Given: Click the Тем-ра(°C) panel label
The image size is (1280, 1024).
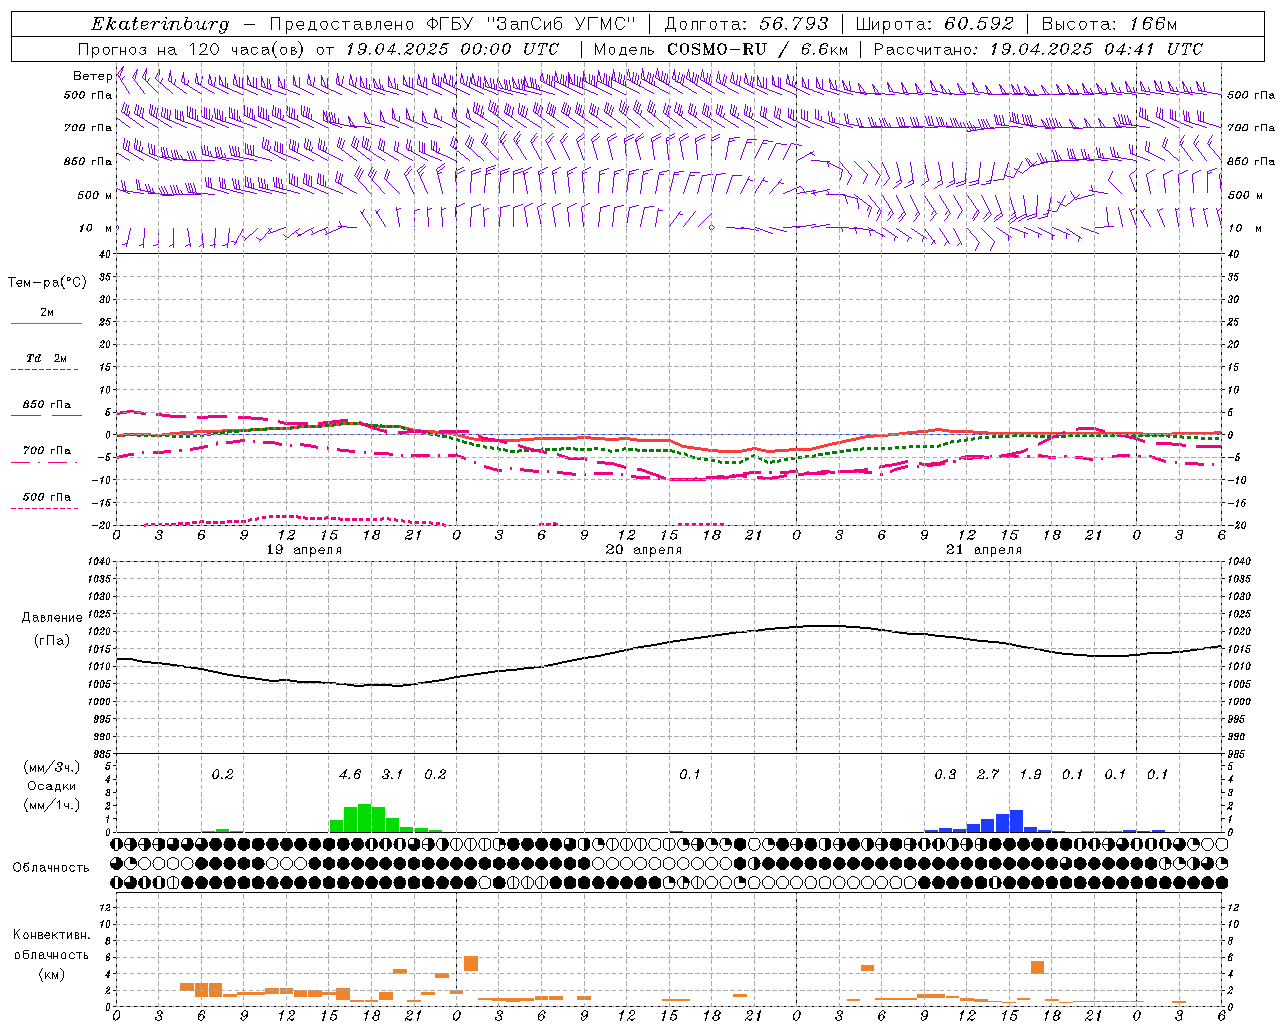Looking at the screenshot, I should (47, 283).
